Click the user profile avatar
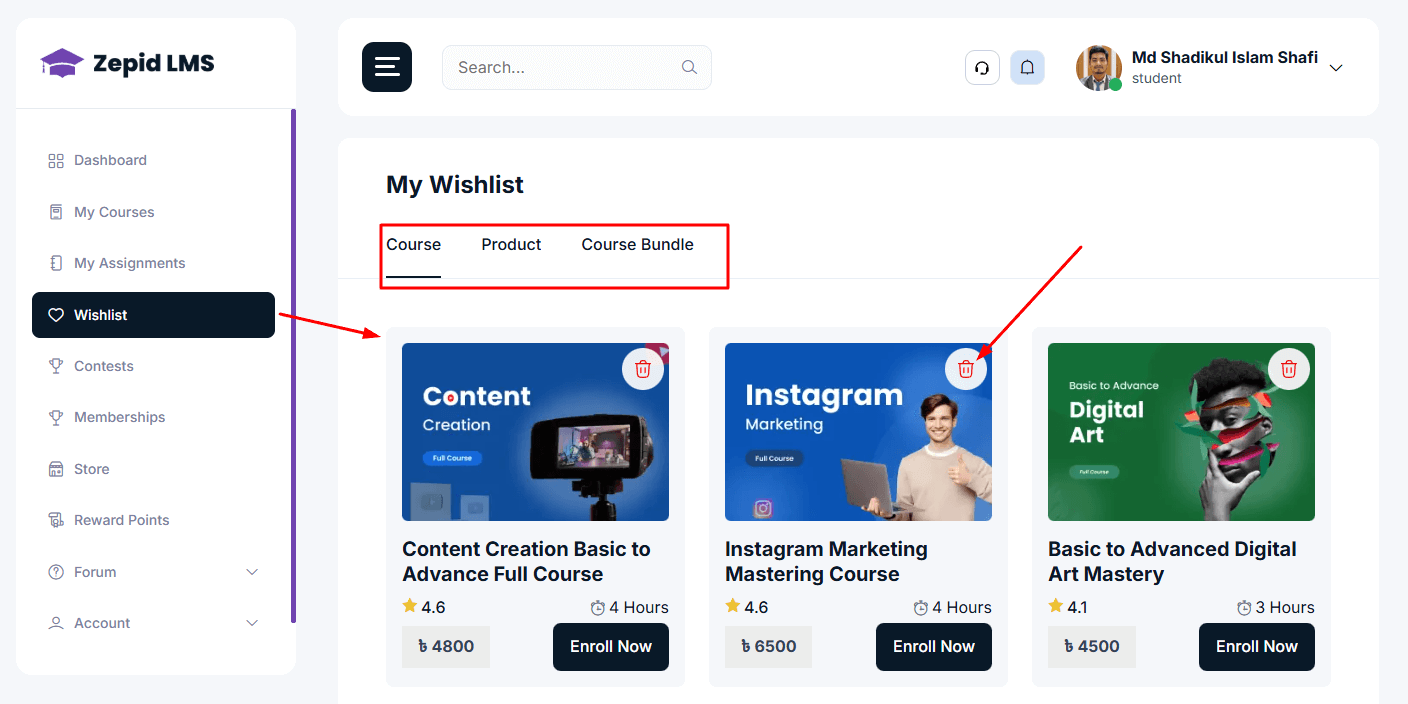 [x=1098, y=68]
